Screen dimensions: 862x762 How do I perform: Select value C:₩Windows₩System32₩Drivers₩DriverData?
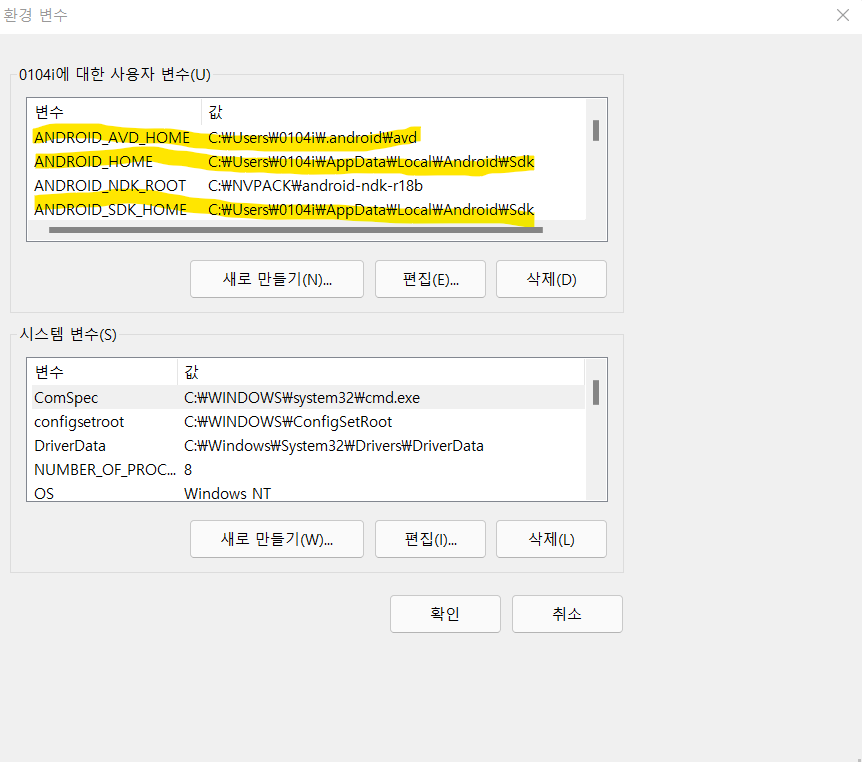point(334,446)
